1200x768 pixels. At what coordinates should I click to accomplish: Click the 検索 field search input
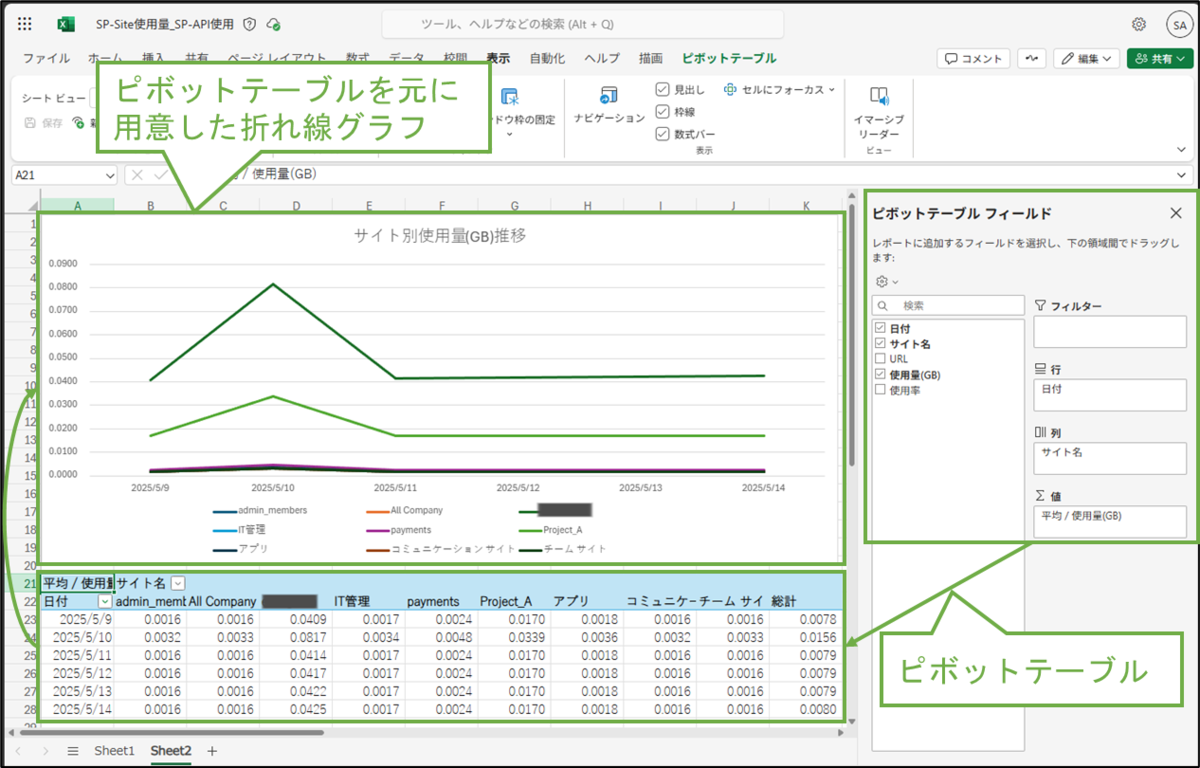(x=948, y=305)
